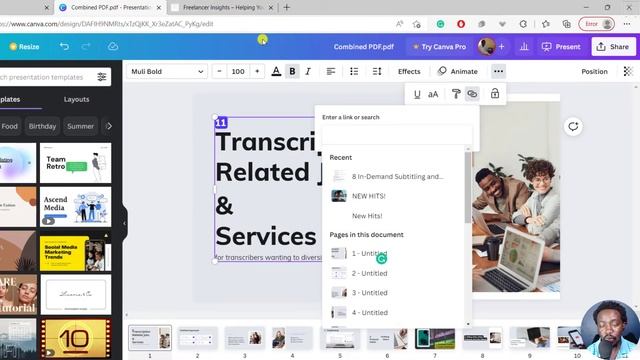Switch to Freelancer Insights browser tab
The width and height of the screenshot is (640, 360).
(223, 7)
